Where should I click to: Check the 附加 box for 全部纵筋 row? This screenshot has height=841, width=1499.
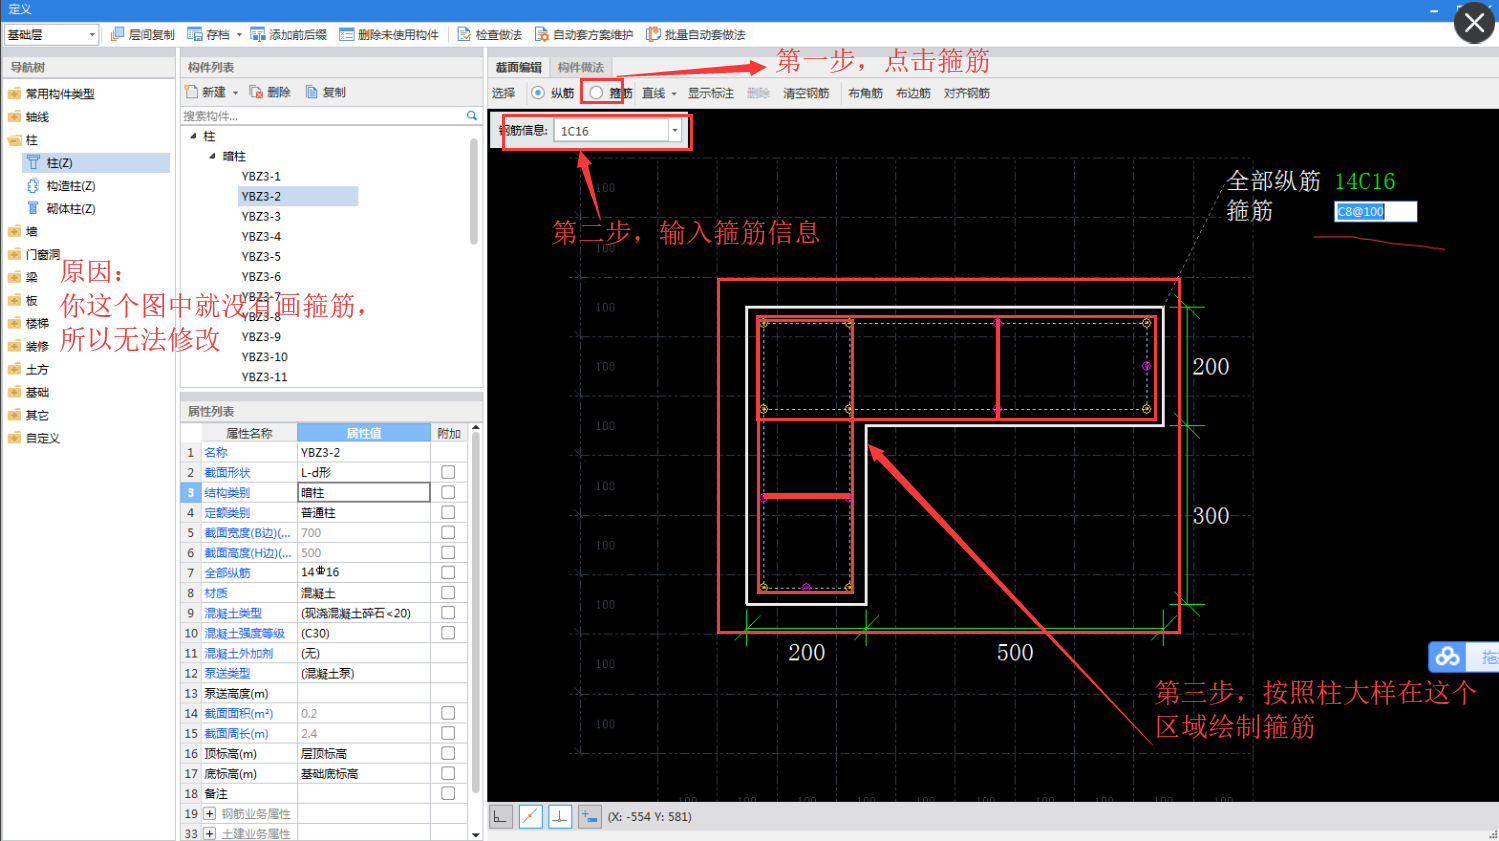[x=448, y=572]
